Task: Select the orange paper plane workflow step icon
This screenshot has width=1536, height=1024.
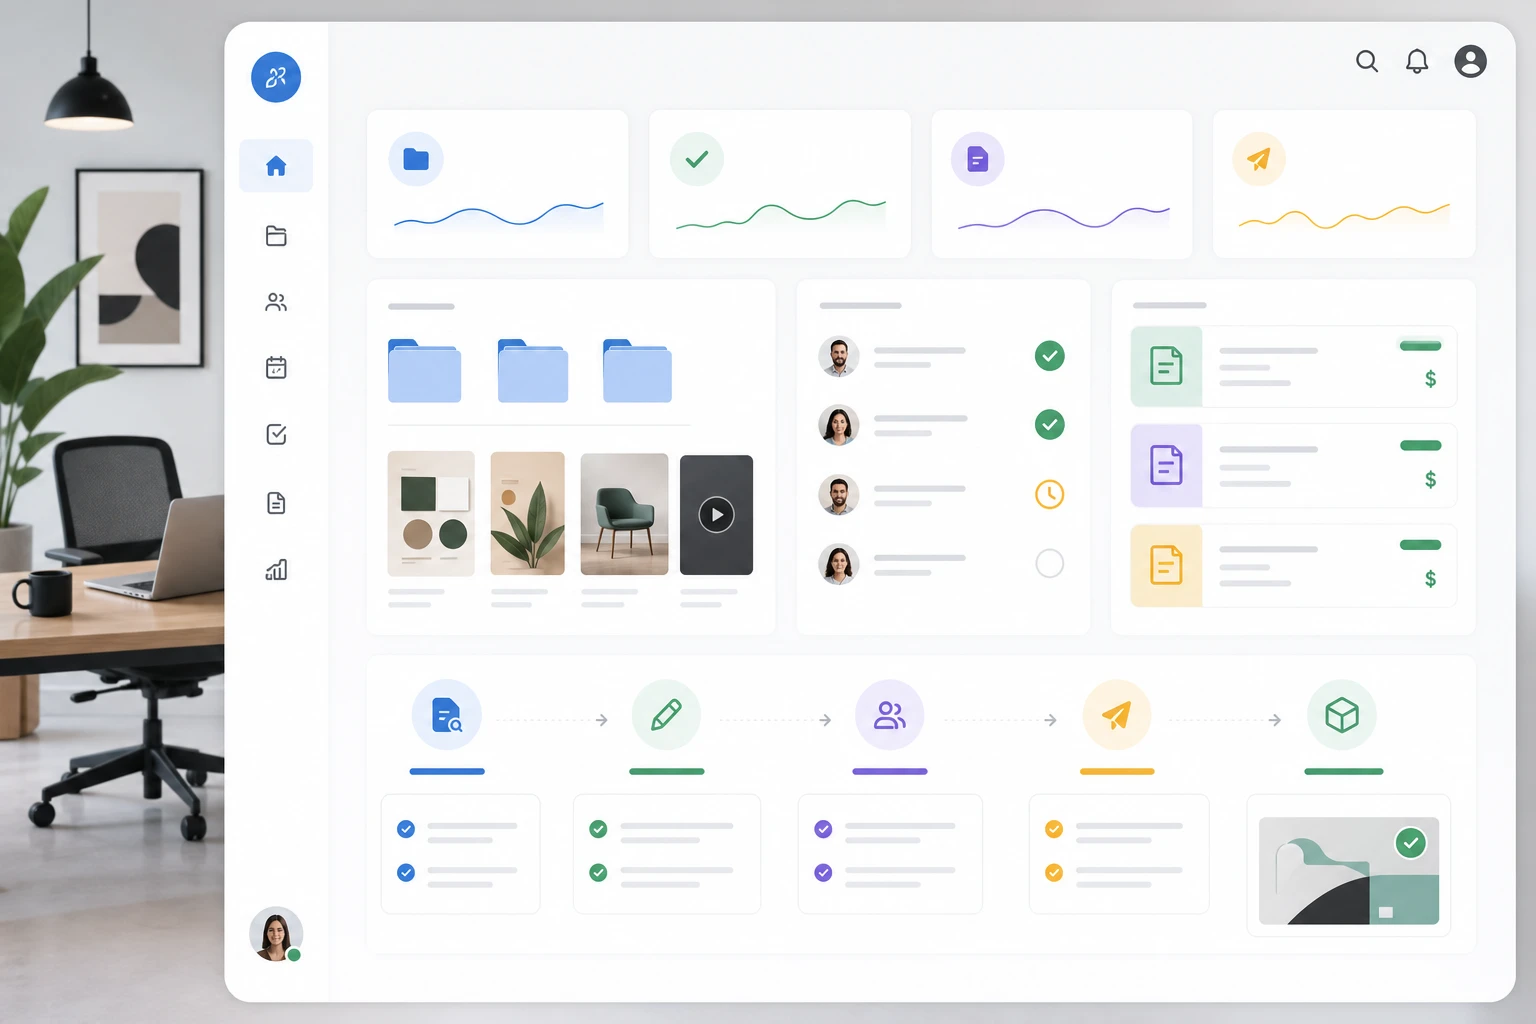Action: tap(1117, 715)
